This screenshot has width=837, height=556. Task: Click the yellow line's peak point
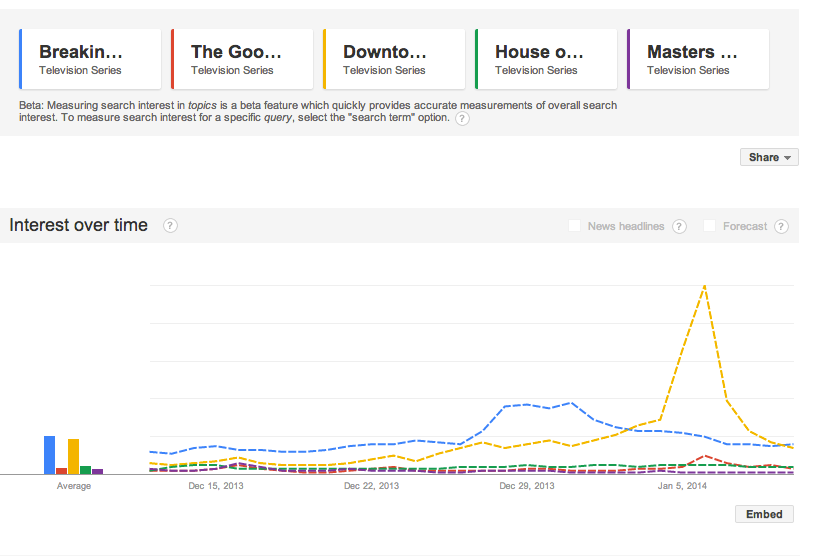(x=705, y=286)
